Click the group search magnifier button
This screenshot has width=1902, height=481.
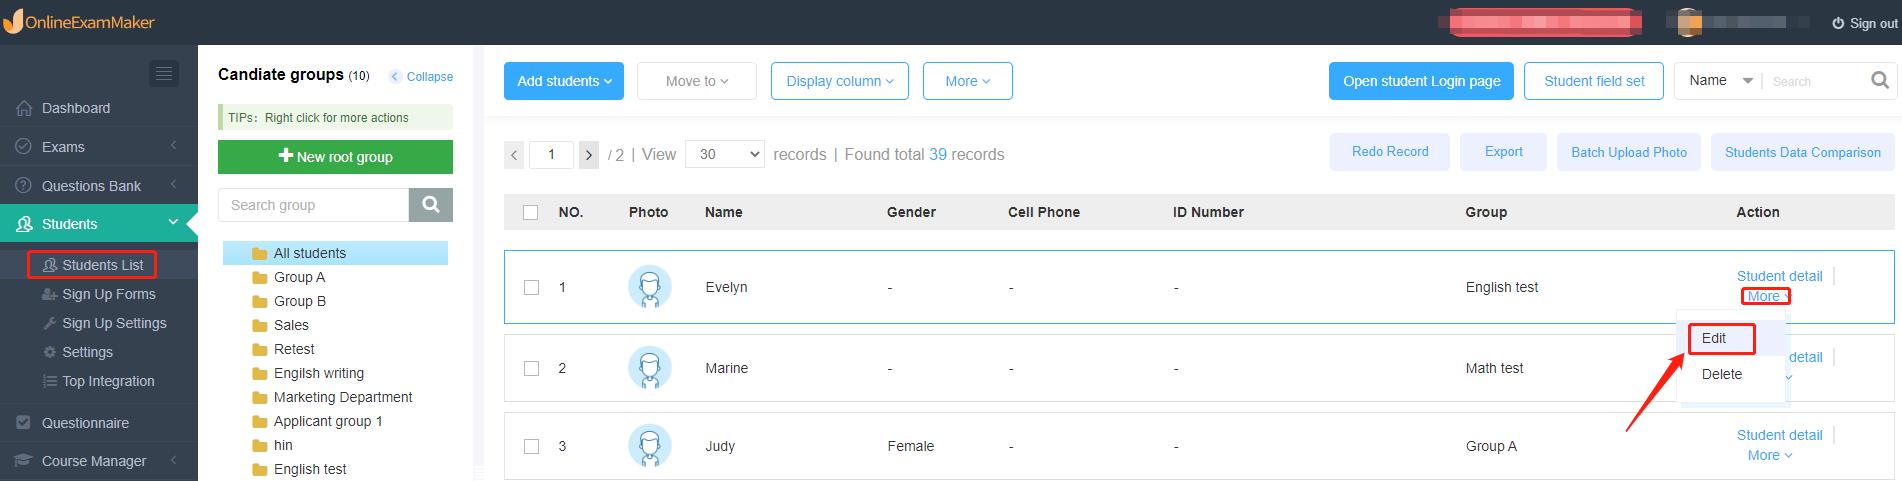[x=431, y=205]
